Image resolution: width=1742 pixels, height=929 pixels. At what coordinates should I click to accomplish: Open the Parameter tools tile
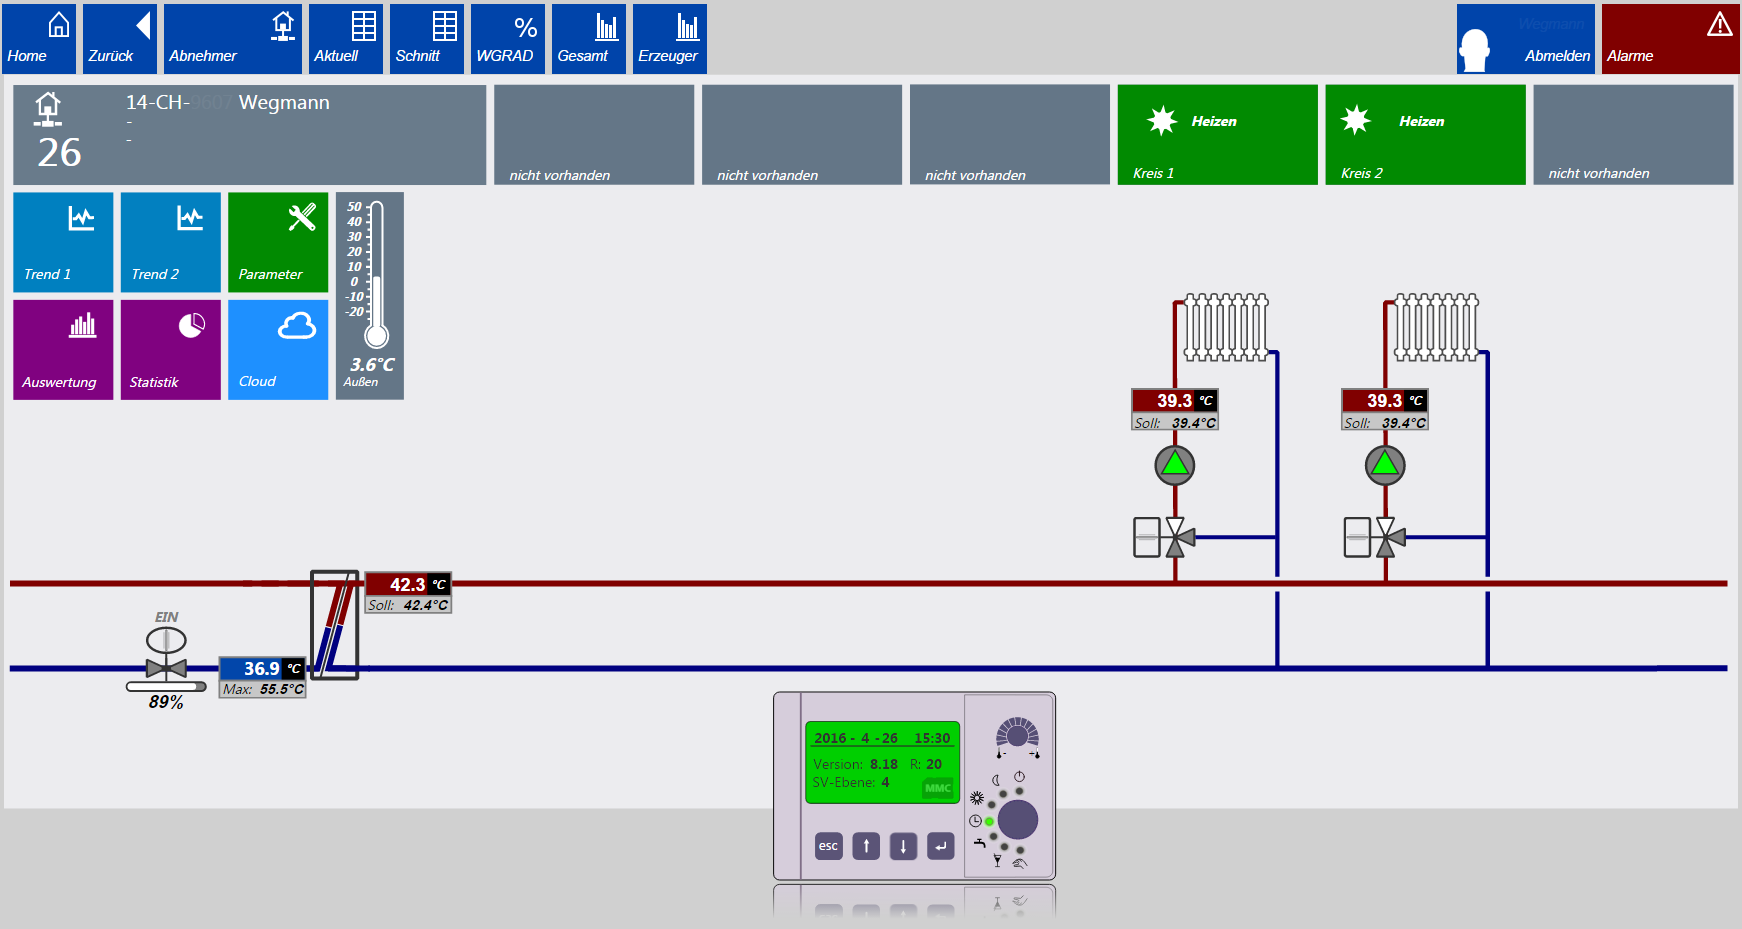coord(278,242)
